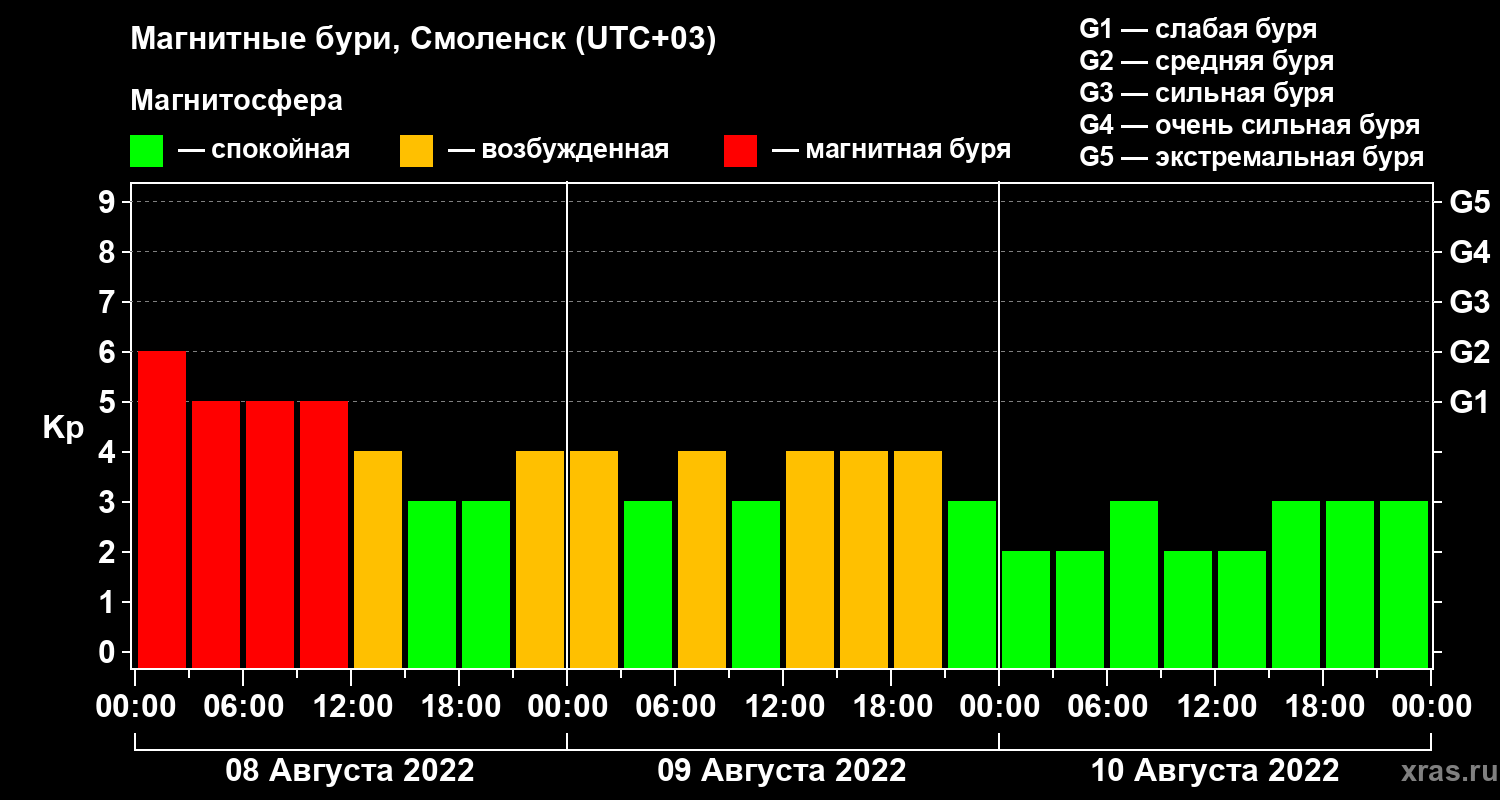
Task: Click the 06:00 time label for 09 Августа
Action: (675, 707)
